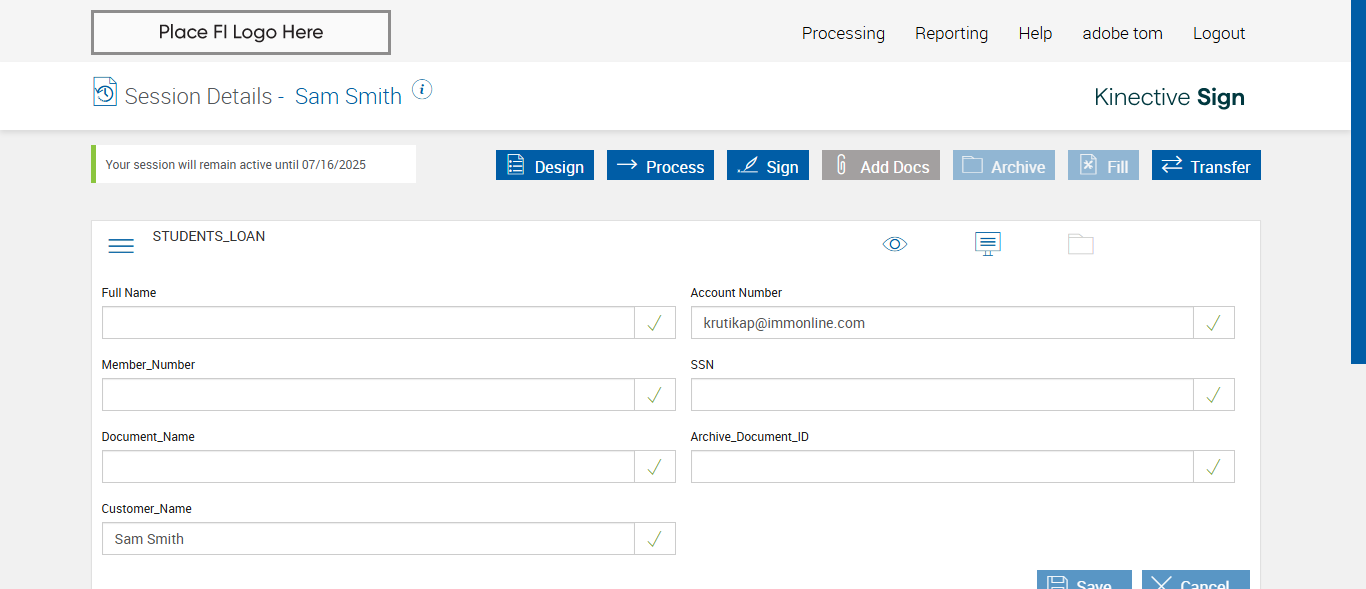The width and height of the screenshot is (1366, 589).
Task: Click the Fill document button
Action: [1103, 166]
